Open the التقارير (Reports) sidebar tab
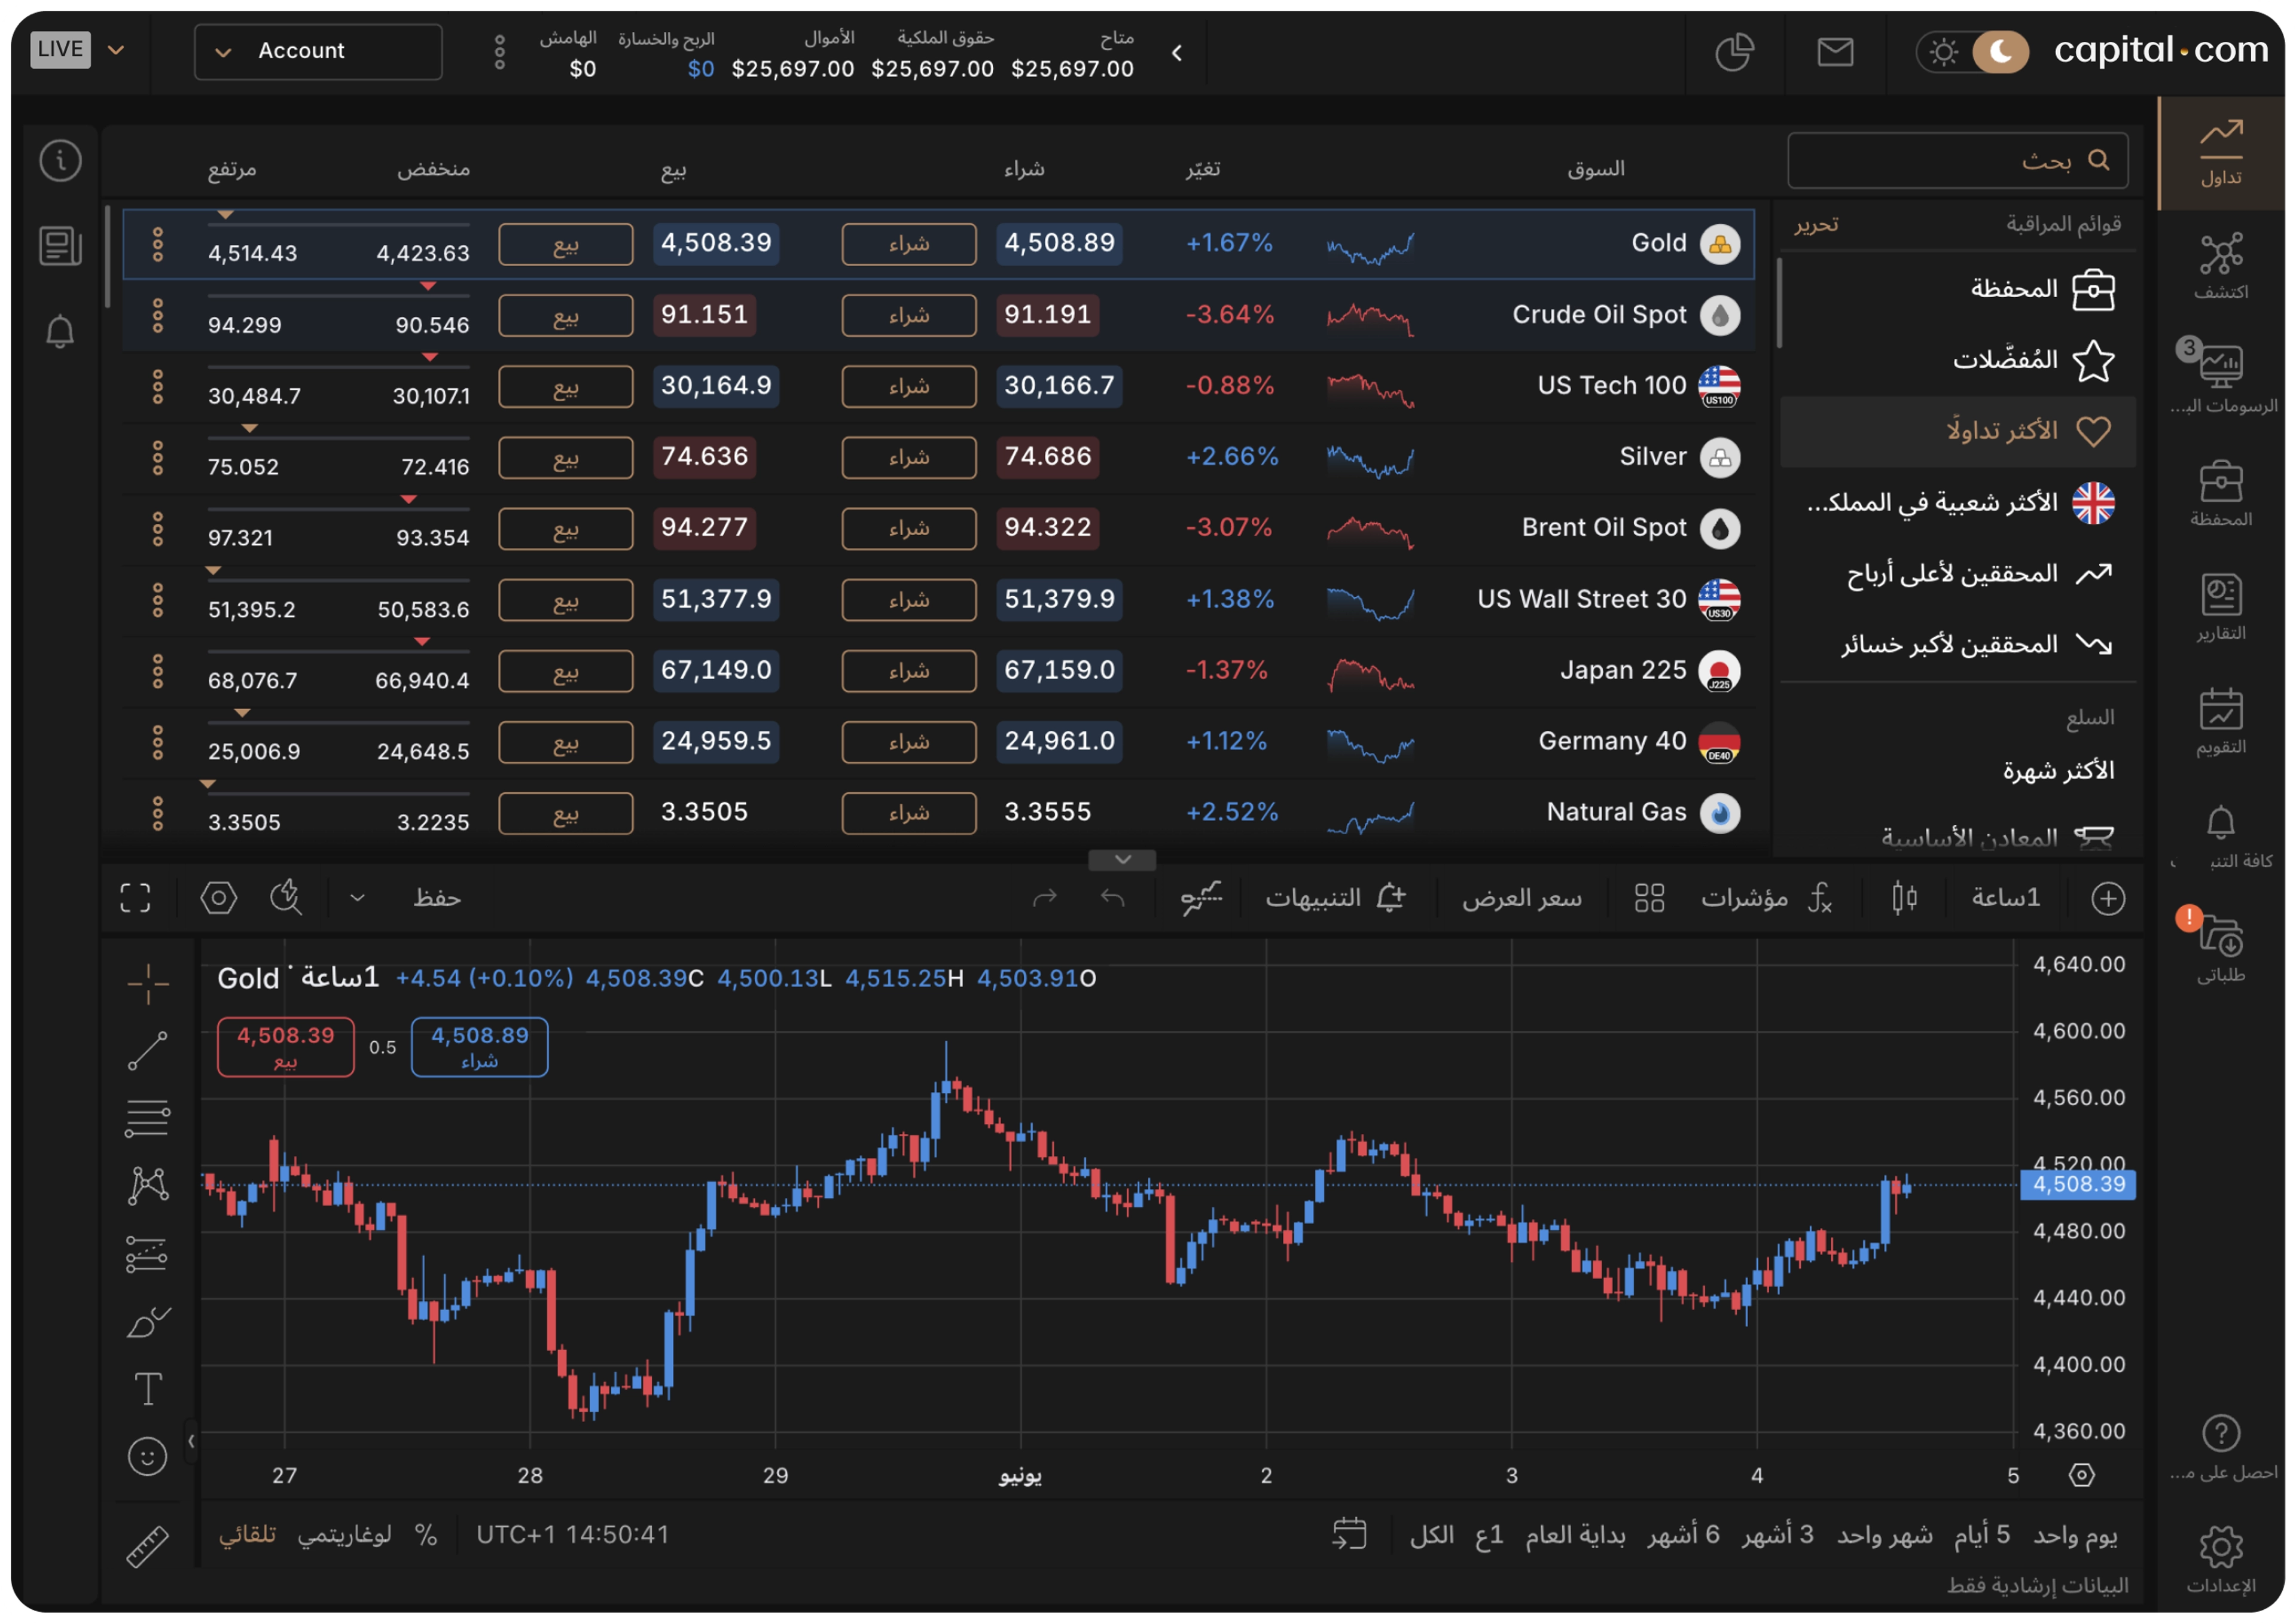2296x1623 pixels. tap(2220, 608)
